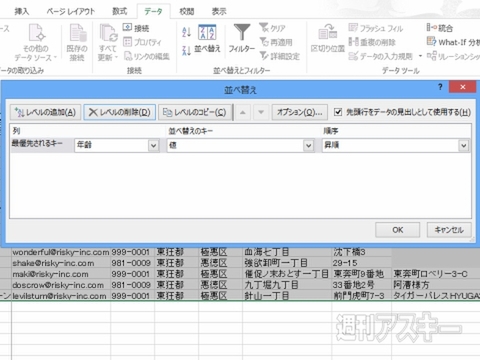The image size is (480, 360).
Task: Confirm sort with OK button
Action: pos(398,230)
